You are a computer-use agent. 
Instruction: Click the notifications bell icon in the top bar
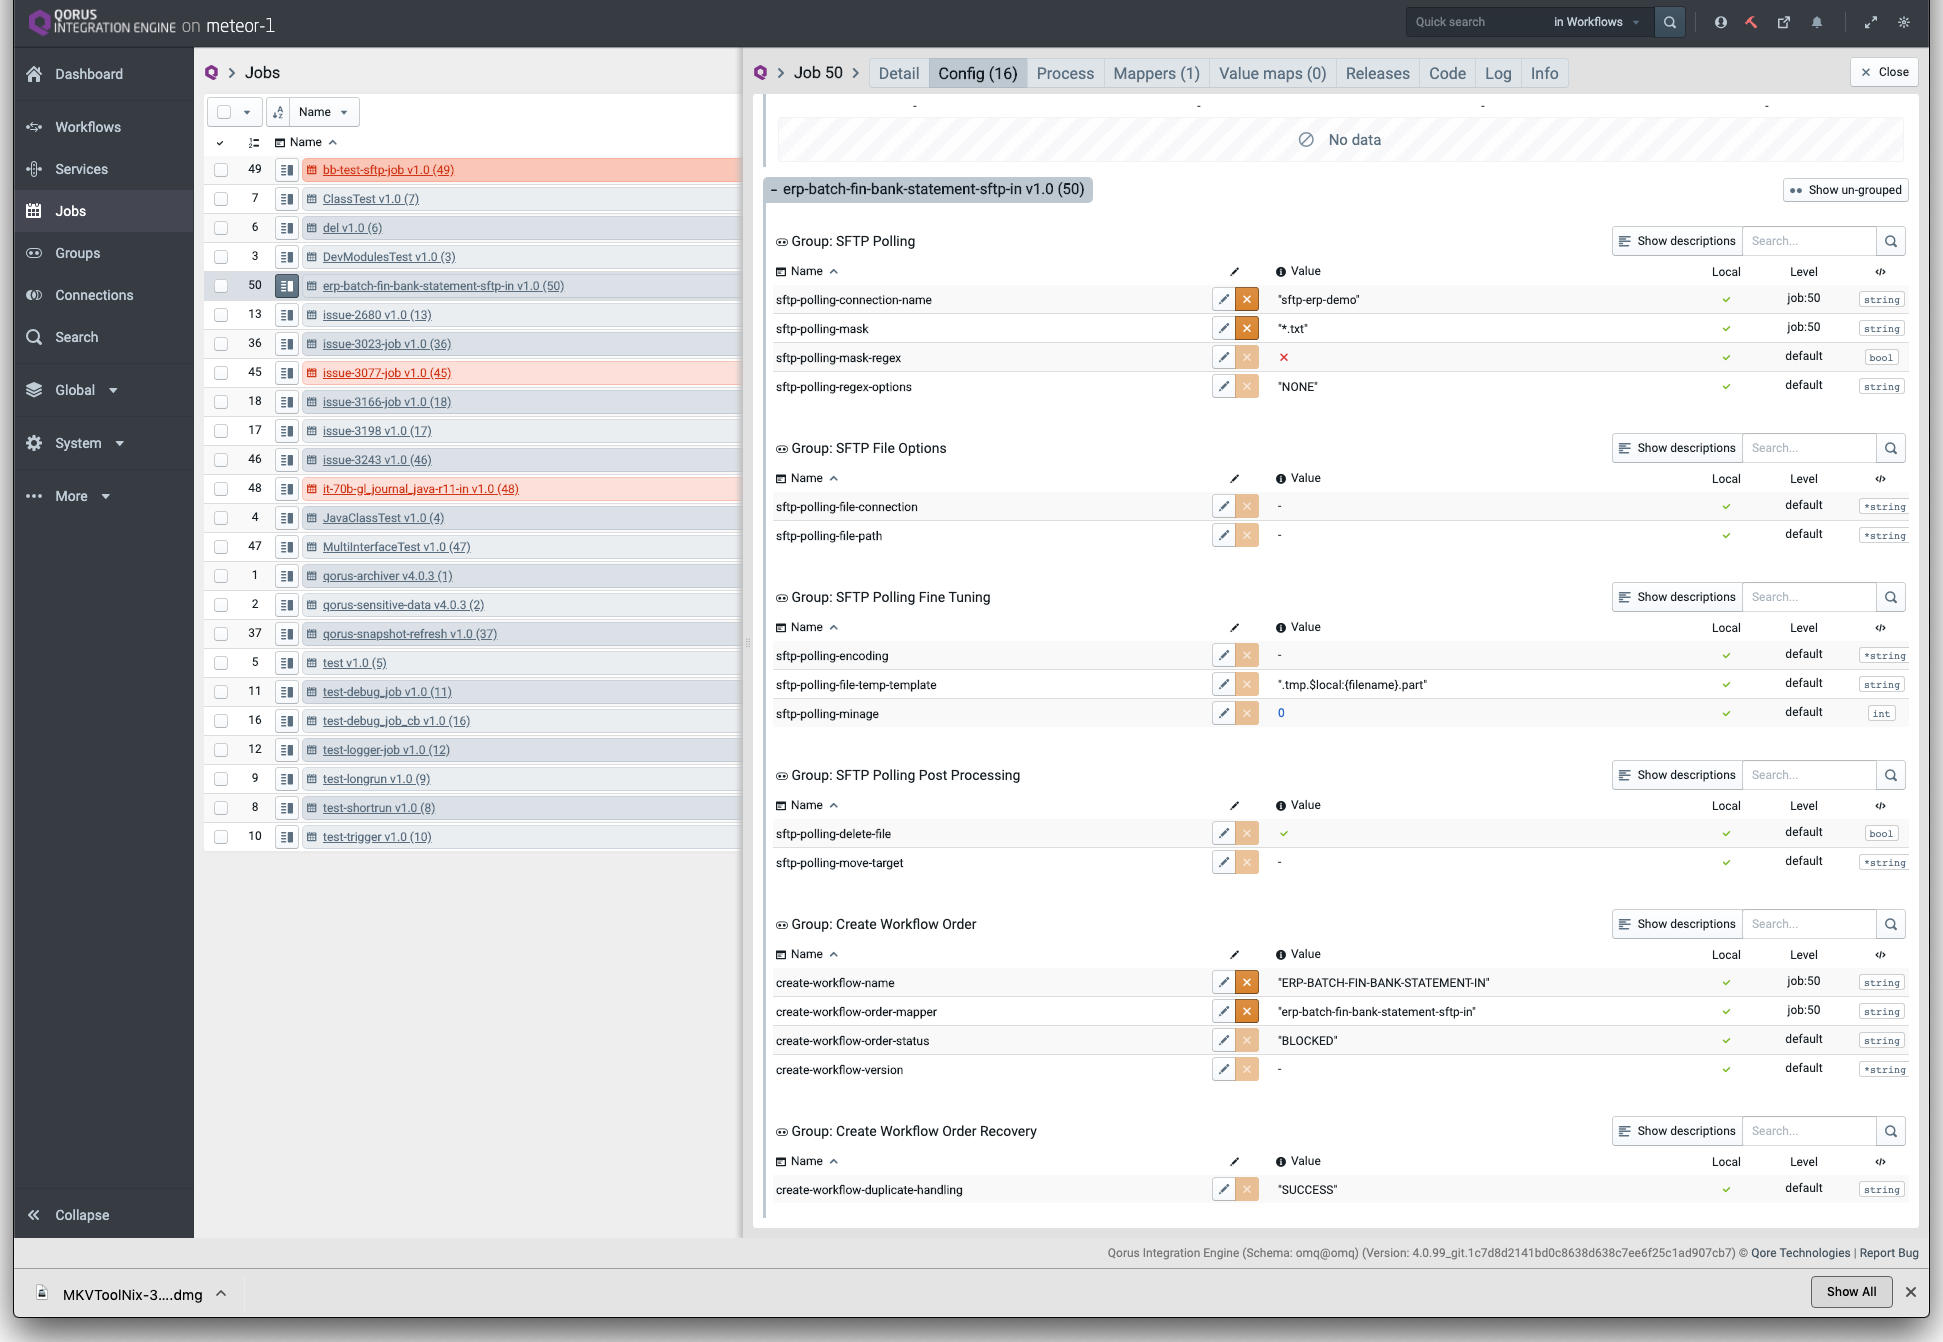1817,22
